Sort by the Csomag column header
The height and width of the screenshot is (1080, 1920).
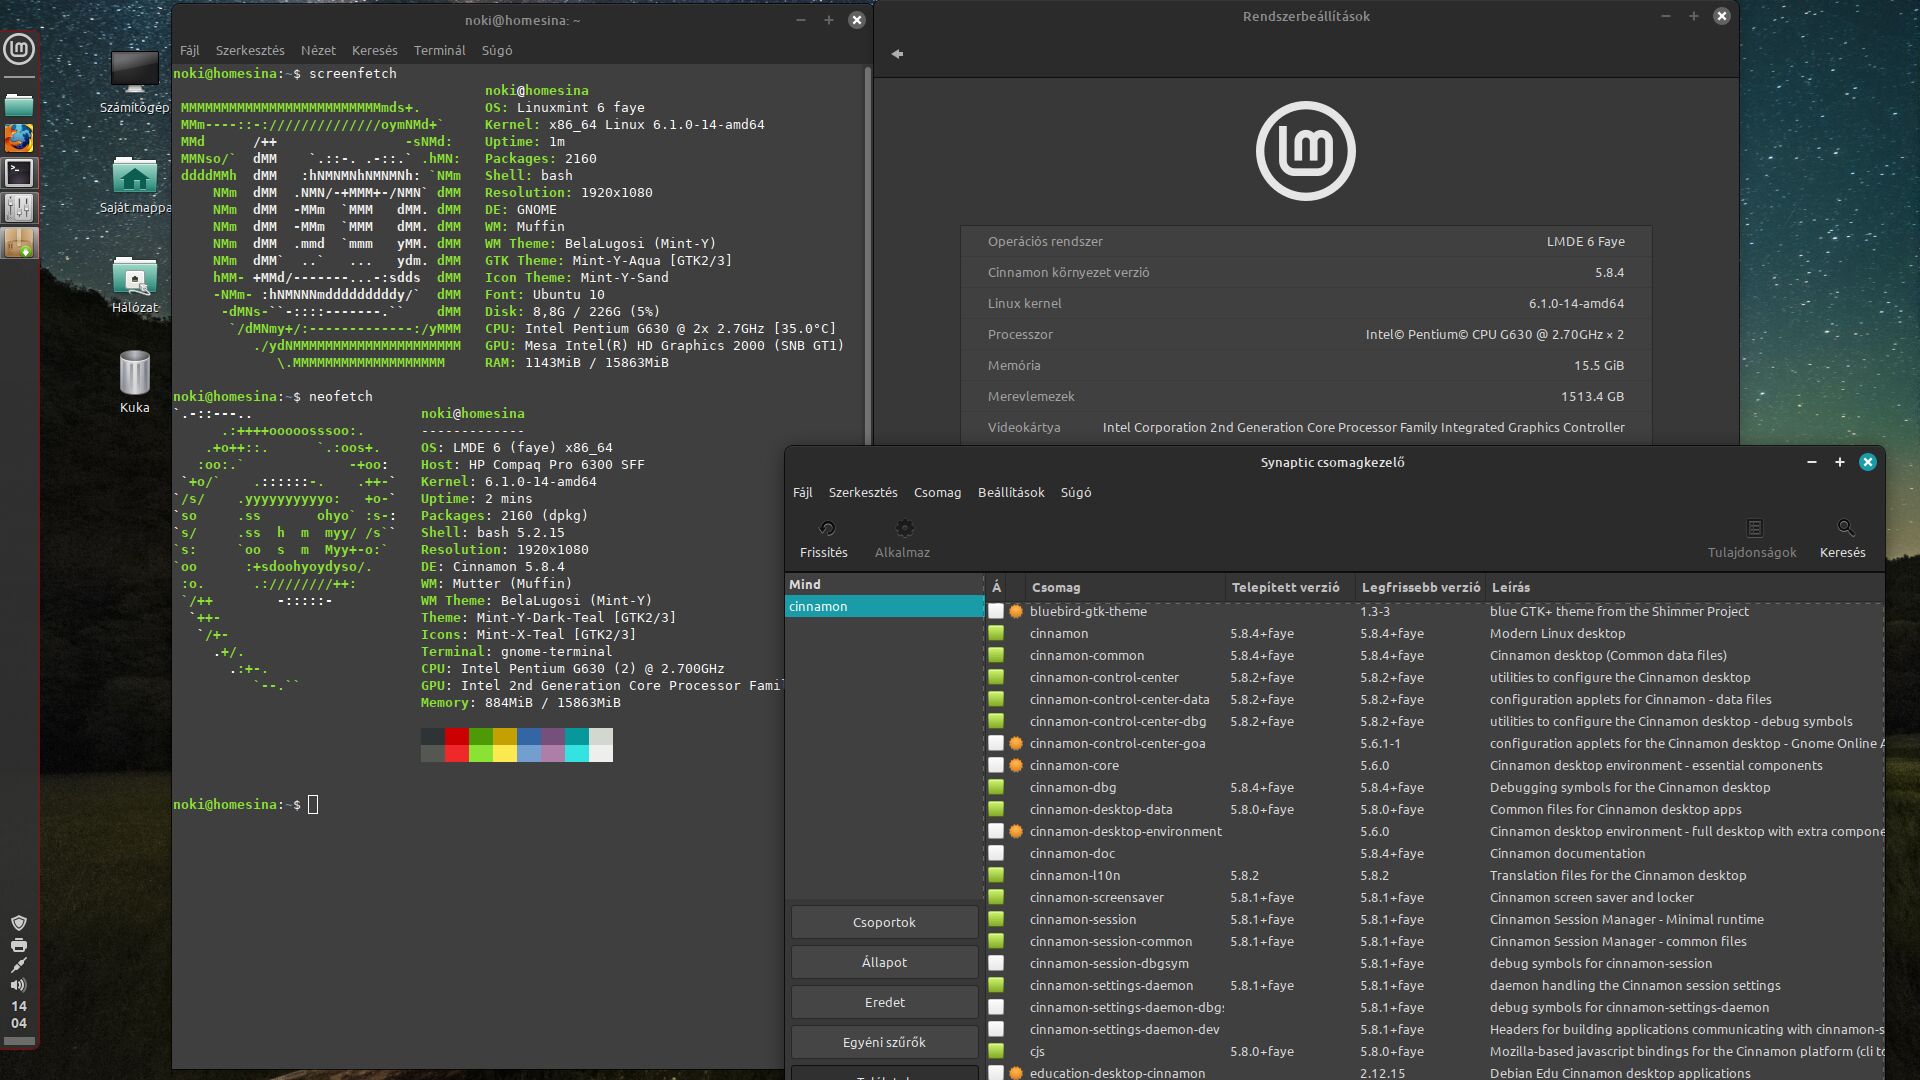click(x=1125, y=587)
